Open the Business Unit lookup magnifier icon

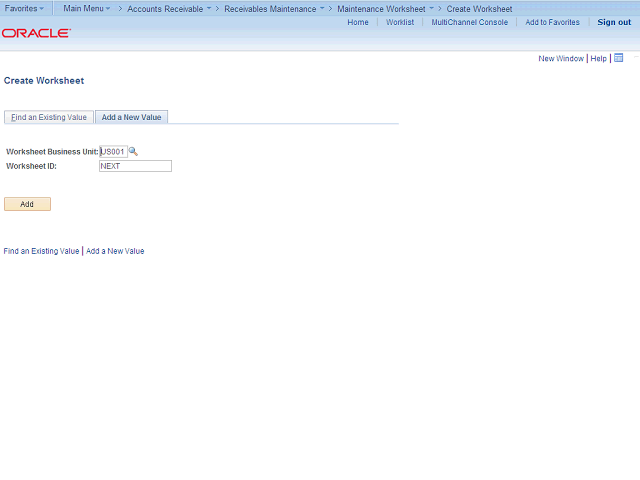(133, 151)
